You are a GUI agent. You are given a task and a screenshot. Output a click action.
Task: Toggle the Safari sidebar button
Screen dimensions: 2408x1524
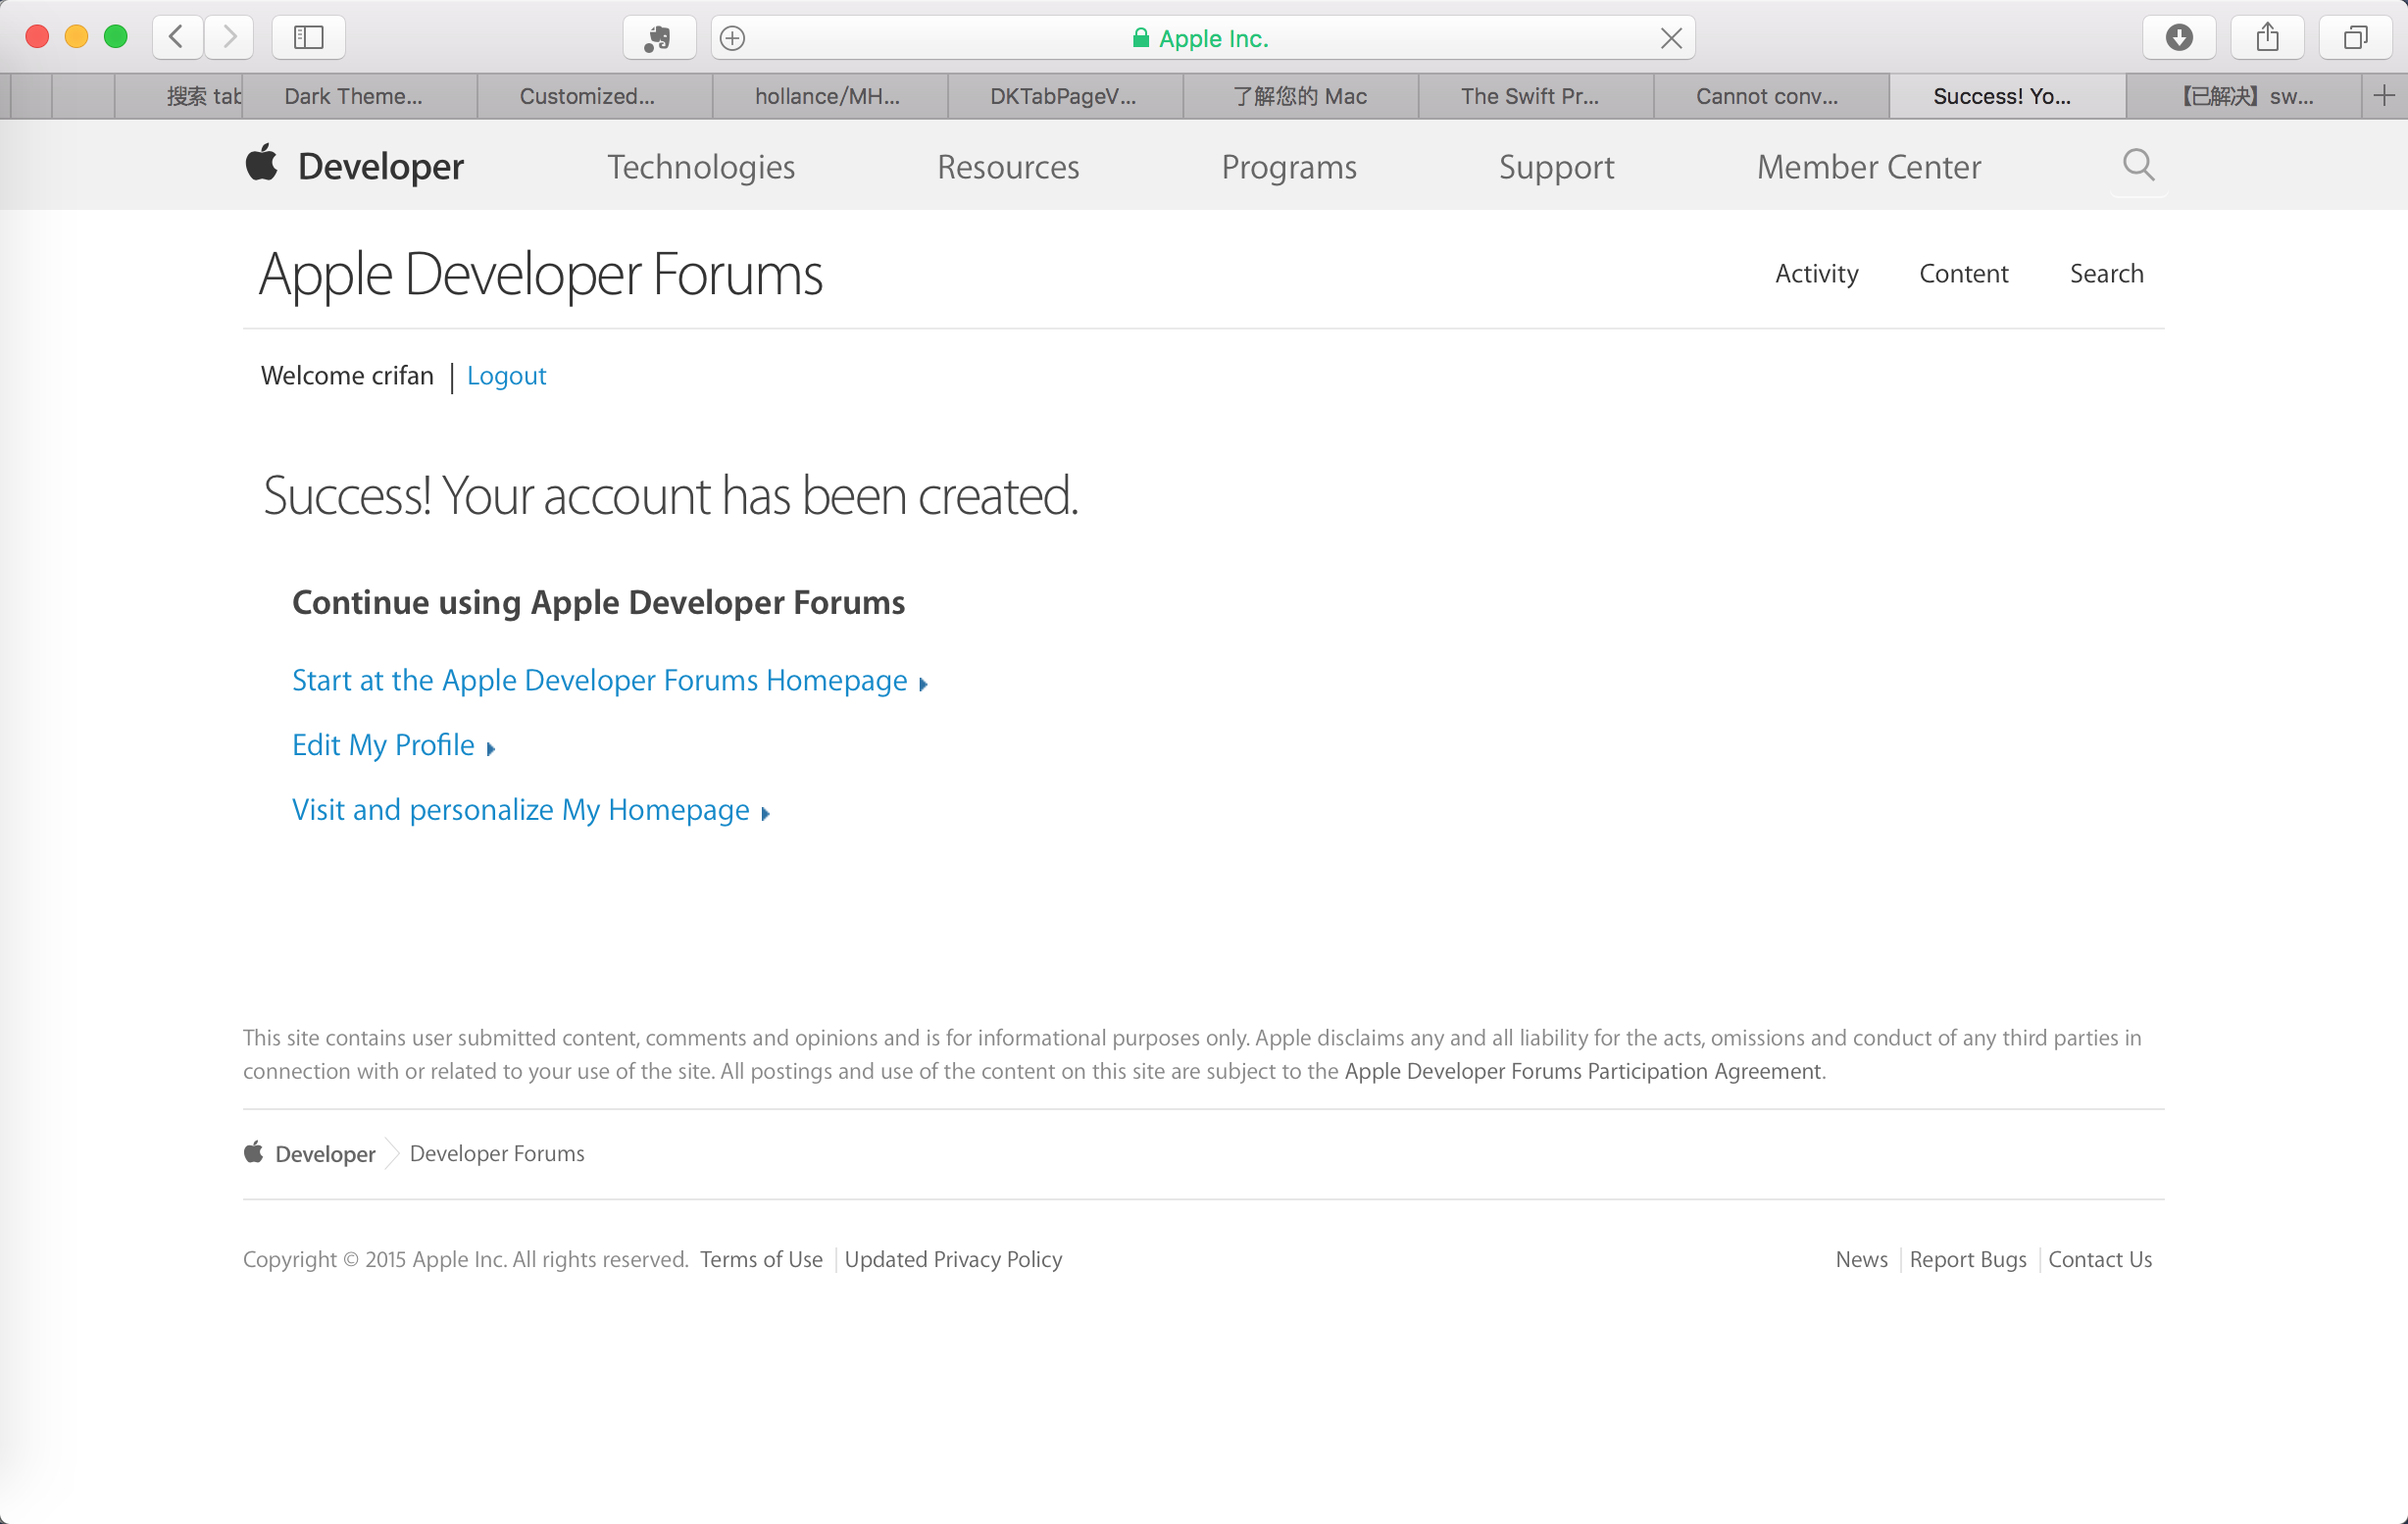[x=308, y=38]
